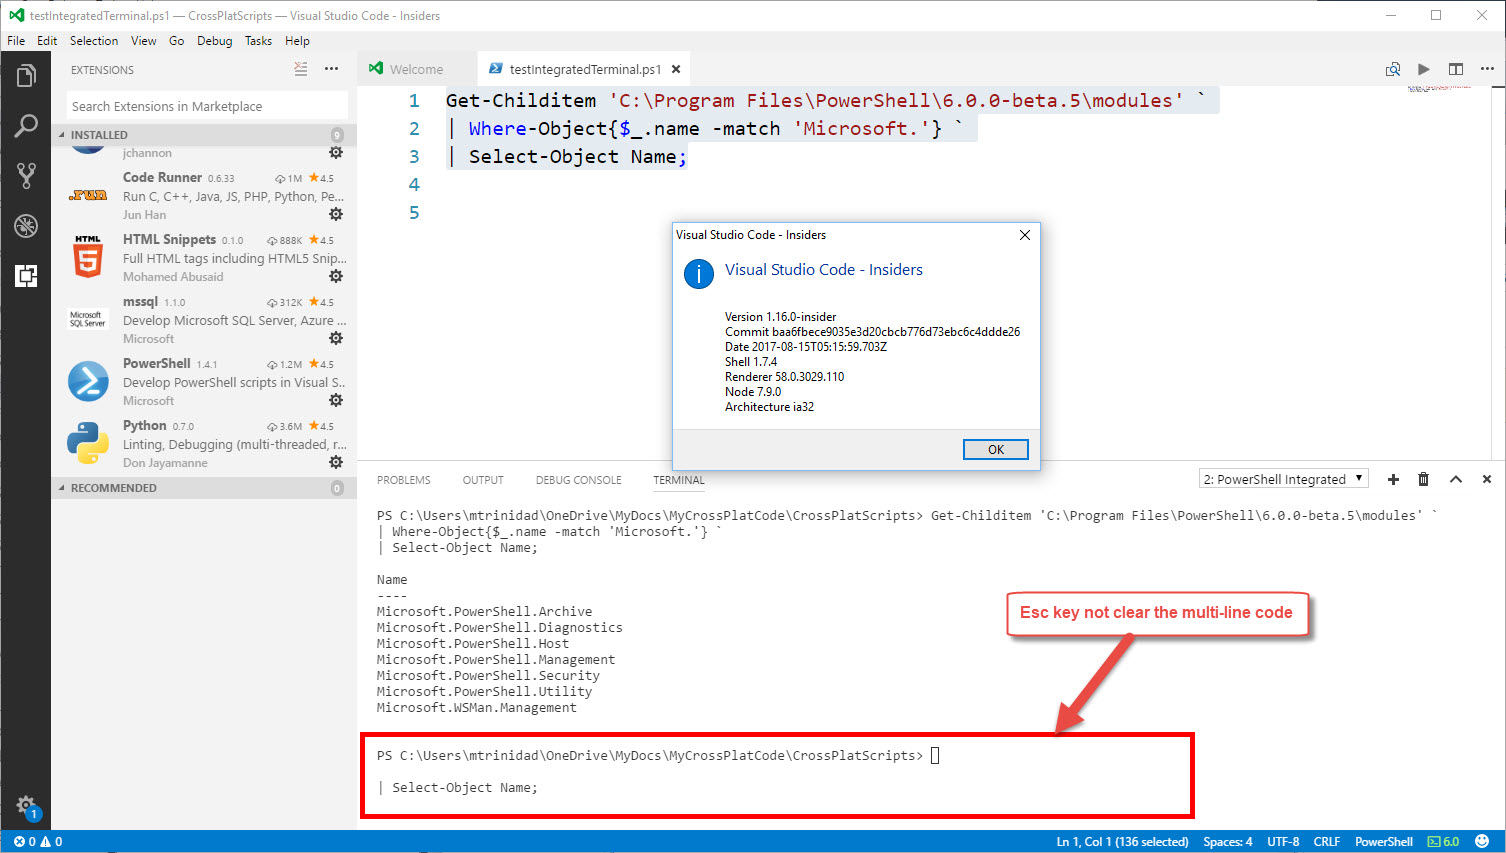Open the Debug view in the activity bar
1506x853 pixels.
click(25, 226)
